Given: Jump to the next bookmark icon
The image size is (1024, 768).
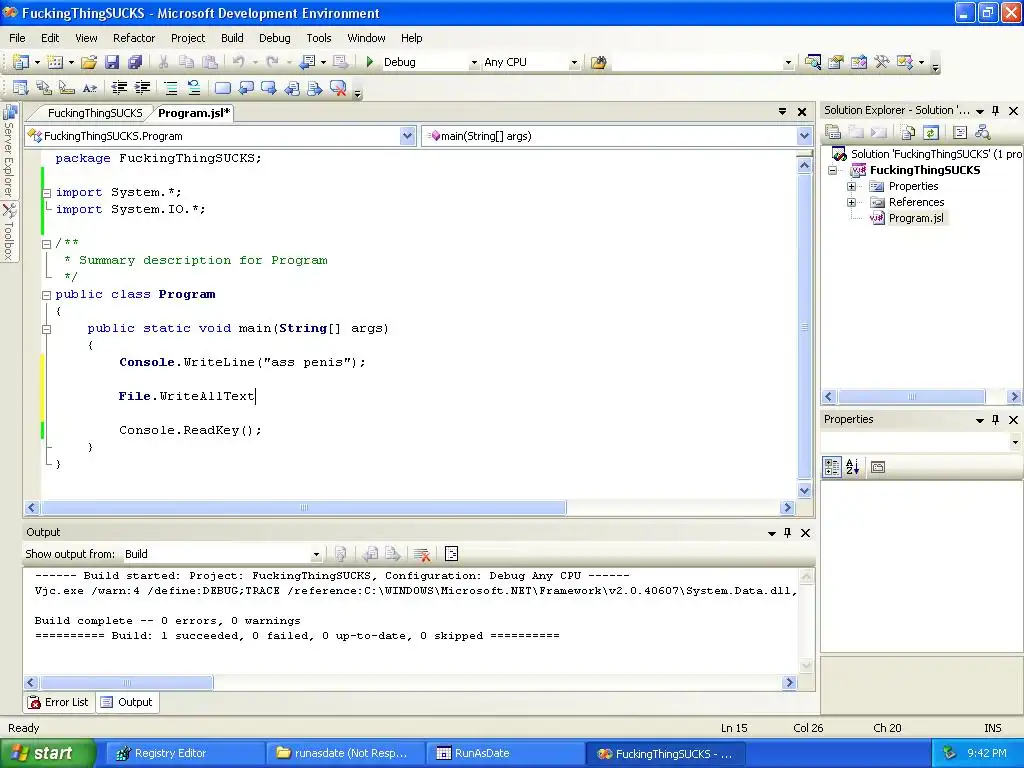Looking at the screenshot, I should [x=268, y=88].
